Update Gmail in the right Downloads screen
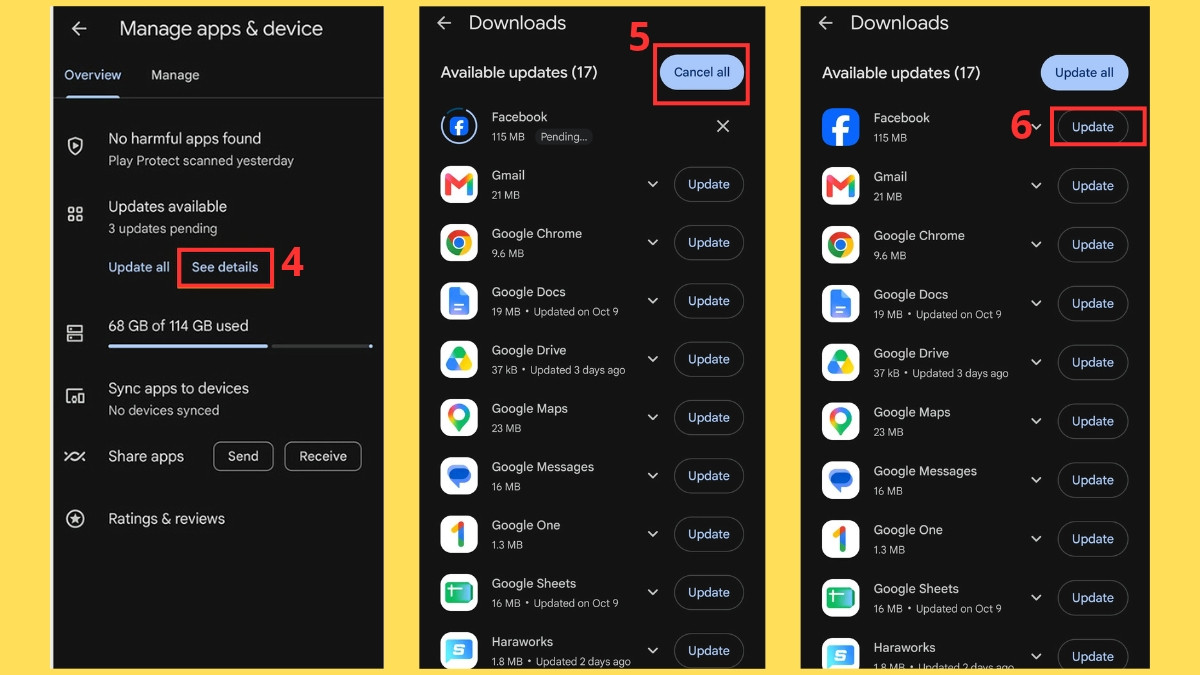1200x675 pixels. pyautogui.click(x=1093, y=186)
